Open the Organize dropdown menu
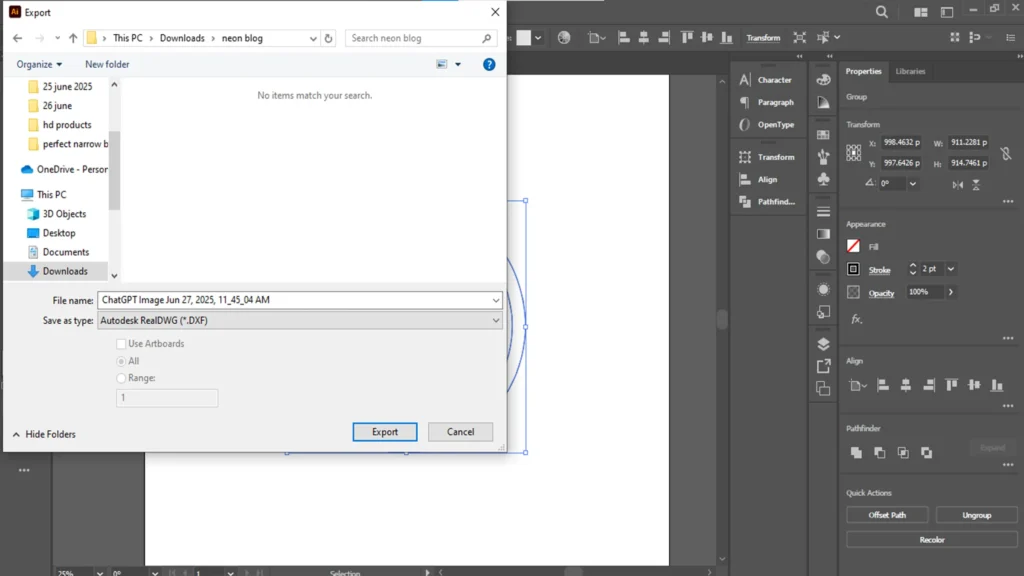This screenshot has width=1024, height=576. pos(39,64)
